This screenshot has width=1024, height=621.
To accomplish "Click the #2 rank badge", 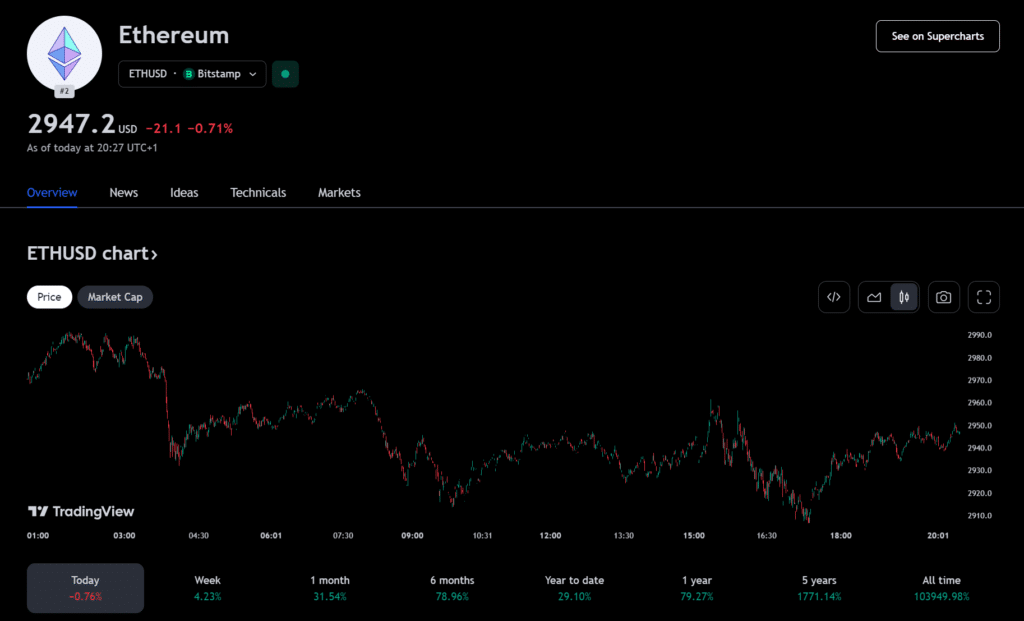I will 63,92.
